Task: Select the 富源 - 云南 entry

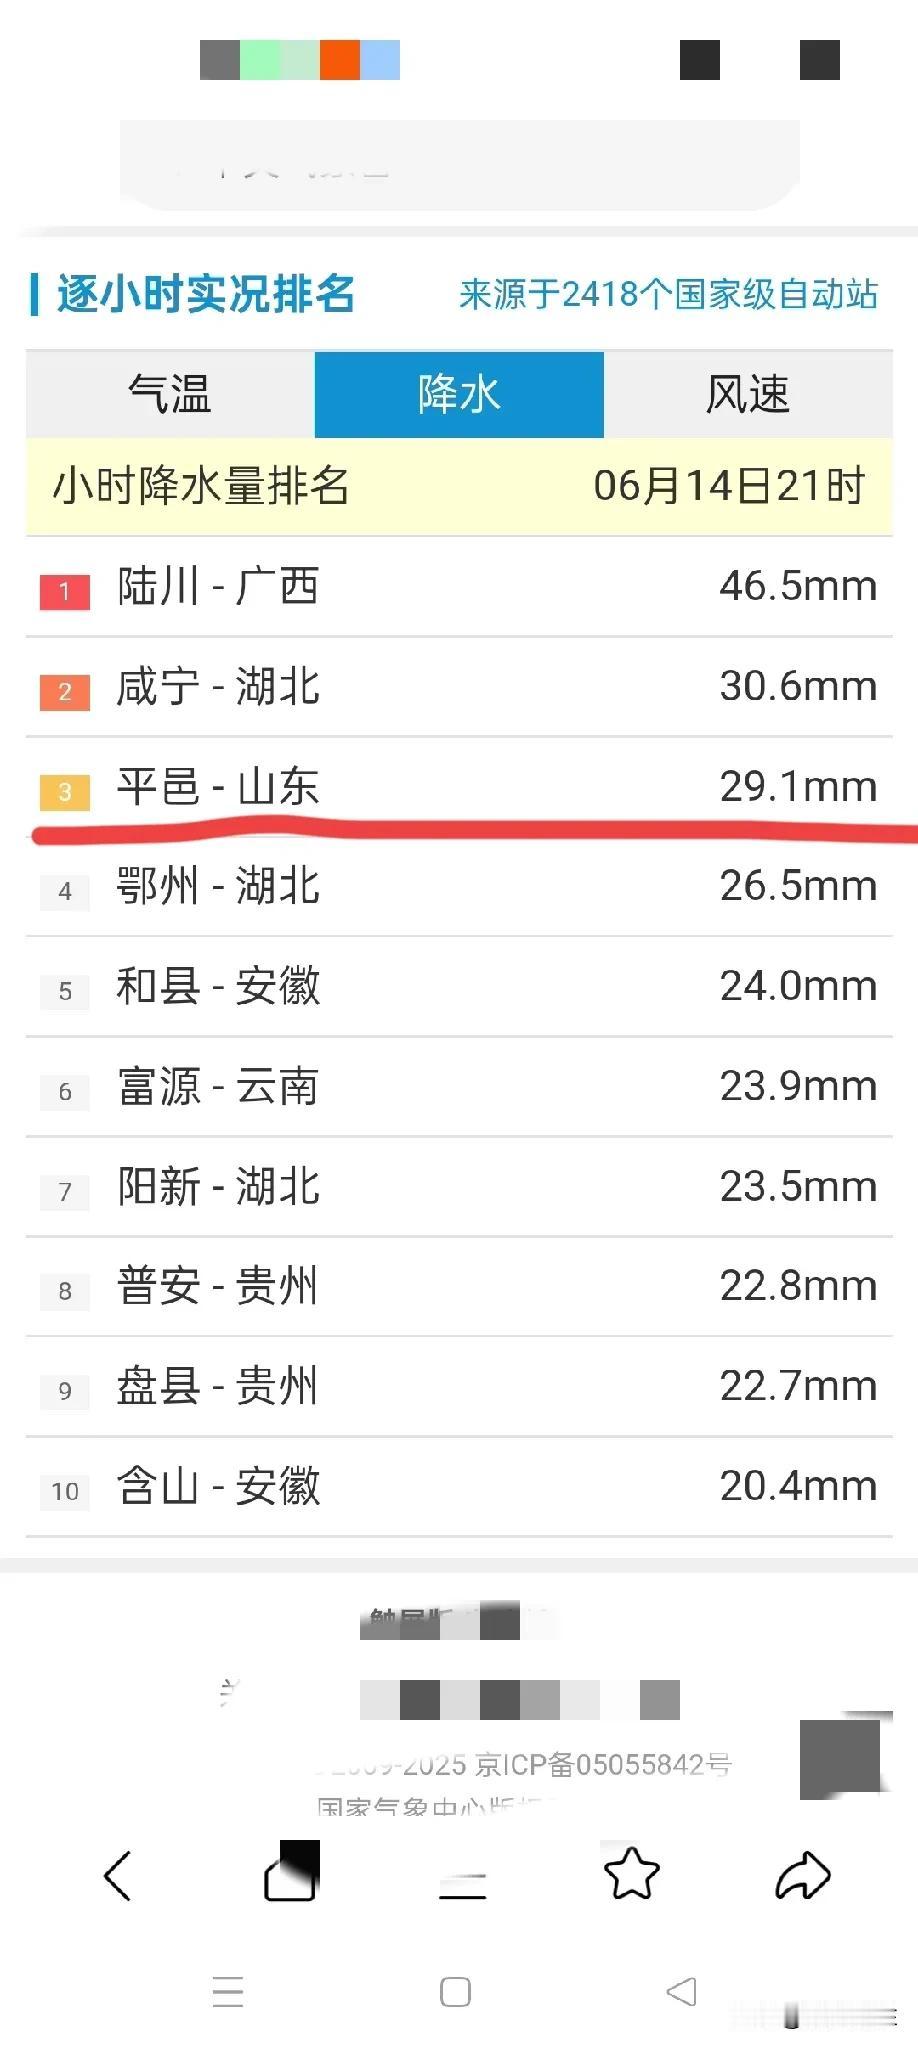Action: [x=459, y=1087]
